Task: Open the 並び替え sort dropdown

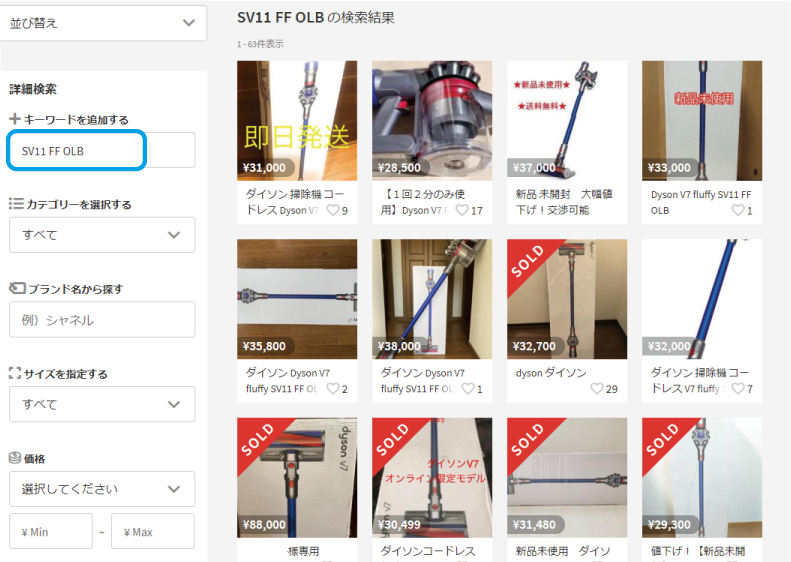Action: tap(102, 23)
